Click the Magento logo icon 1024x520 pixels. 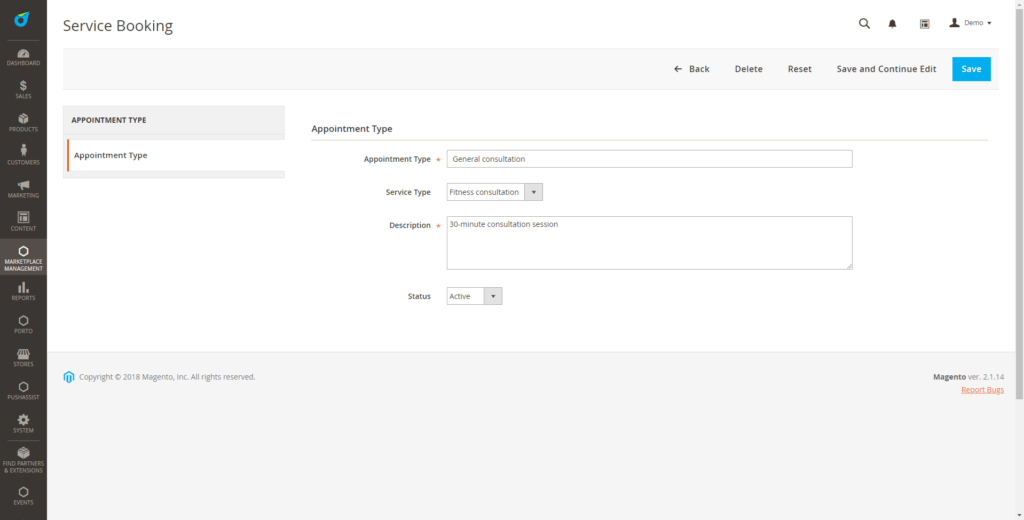pos(22,19)
